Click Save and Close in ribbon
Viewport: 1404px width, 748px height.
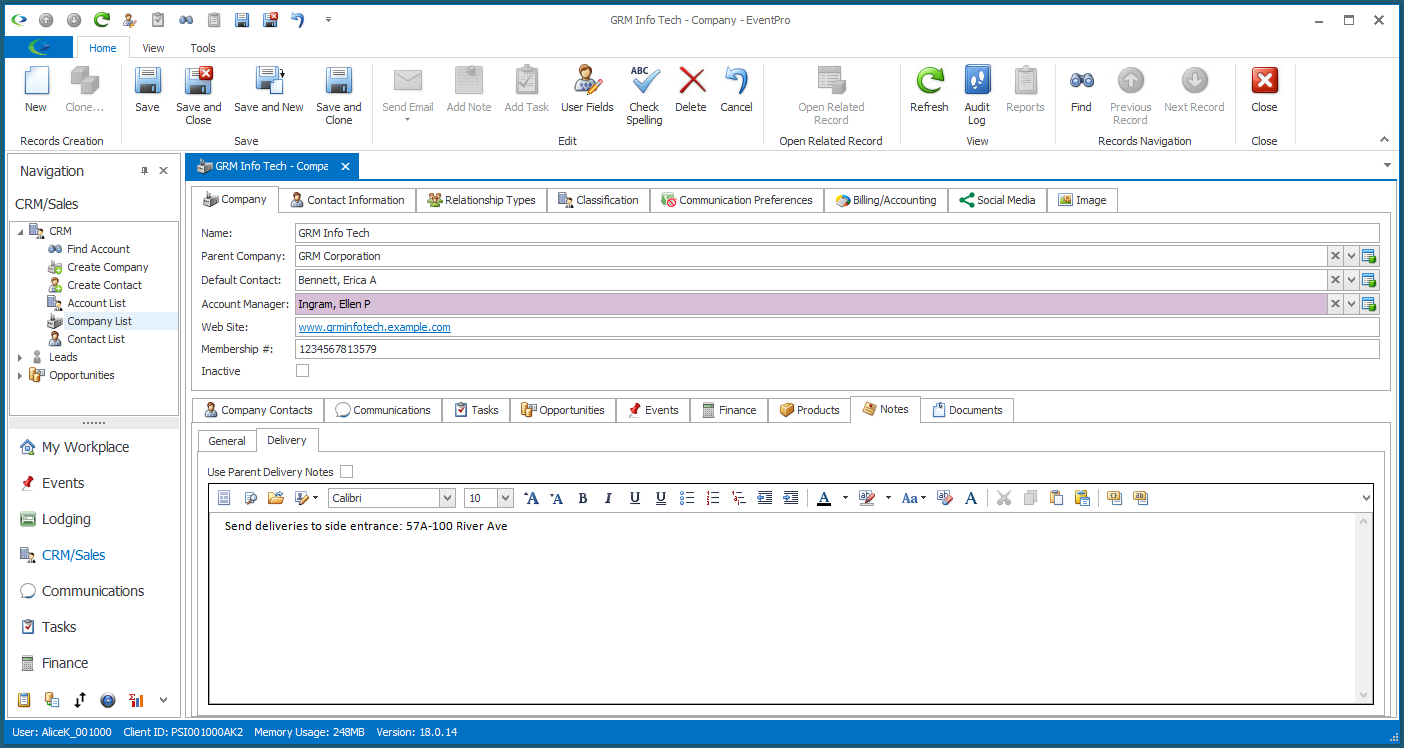pos(198,96)
